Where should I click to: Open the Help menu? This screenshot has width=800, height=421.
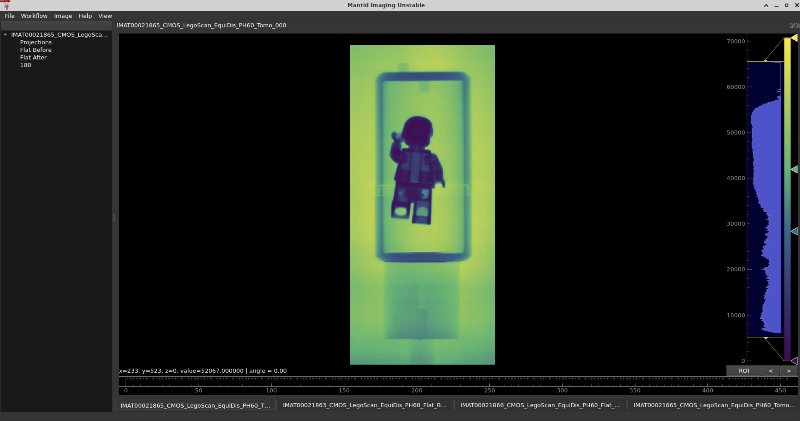tap(85, 16)
